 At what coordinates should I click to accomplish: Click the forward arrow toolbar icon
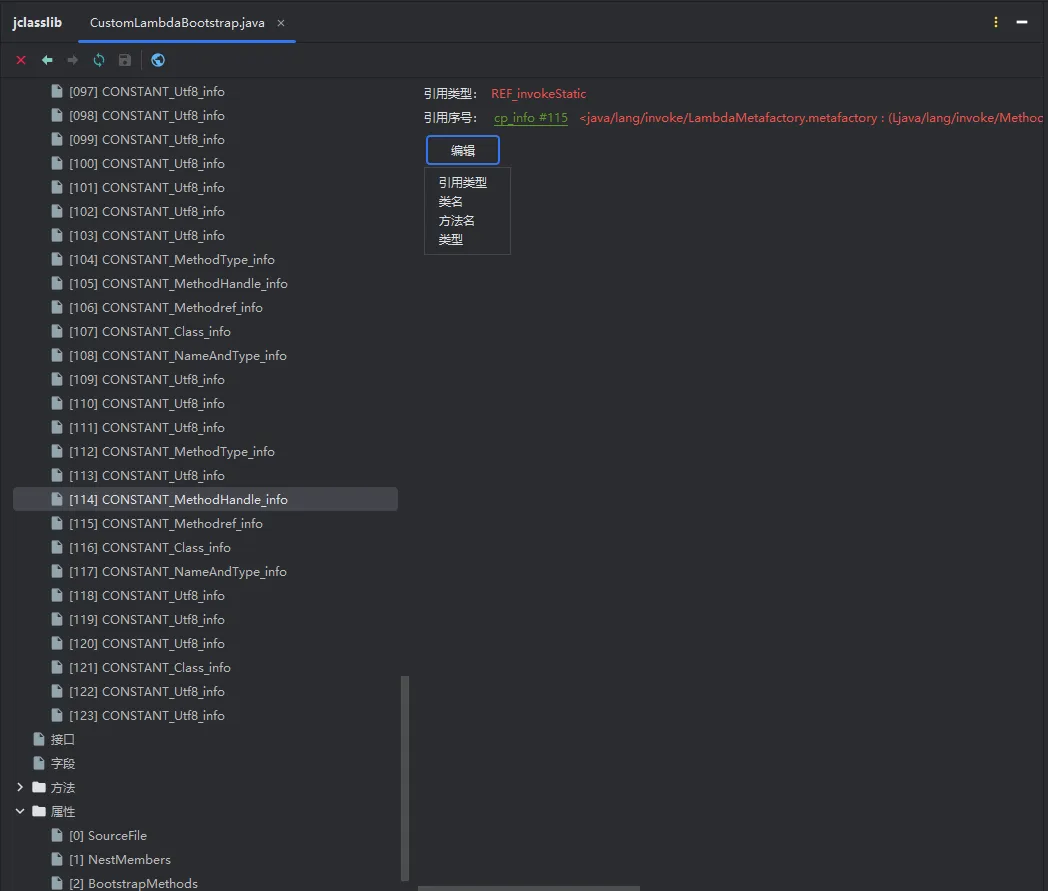72,60
